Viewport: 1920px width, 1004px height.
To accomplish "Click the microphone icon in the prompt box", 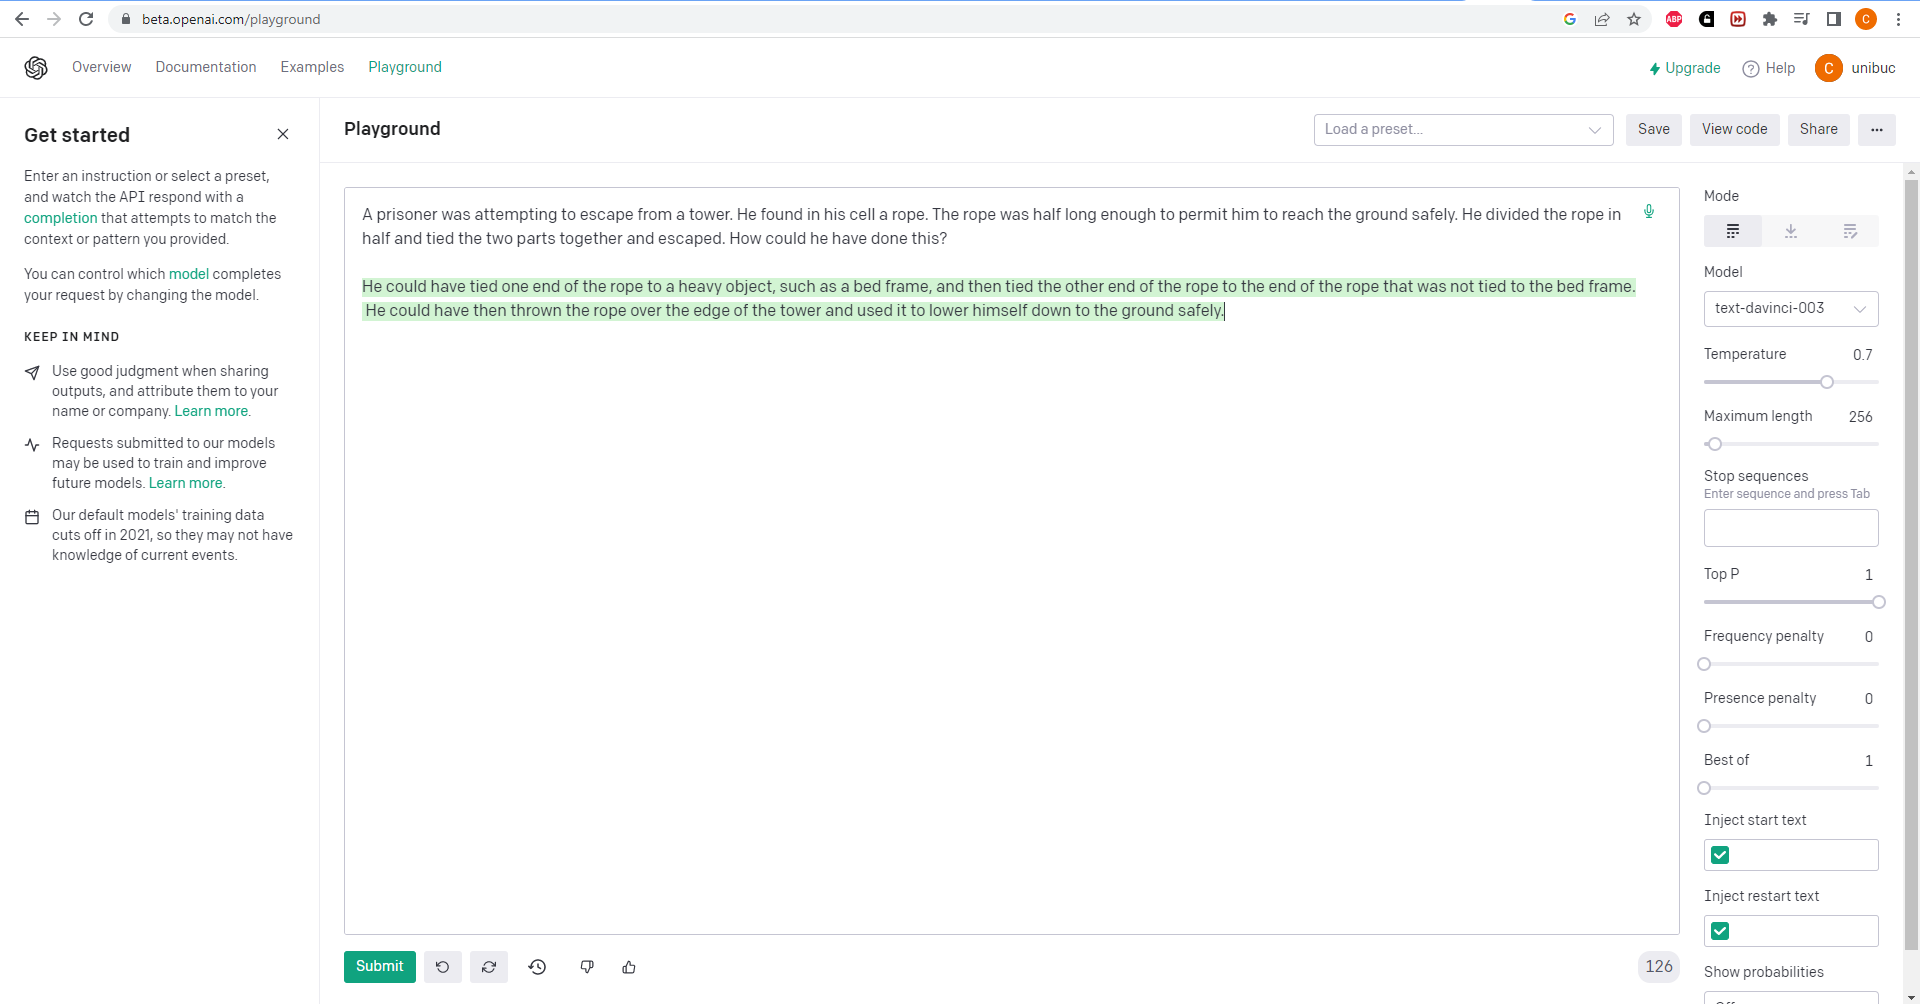I will click(x=1649, y=211).
